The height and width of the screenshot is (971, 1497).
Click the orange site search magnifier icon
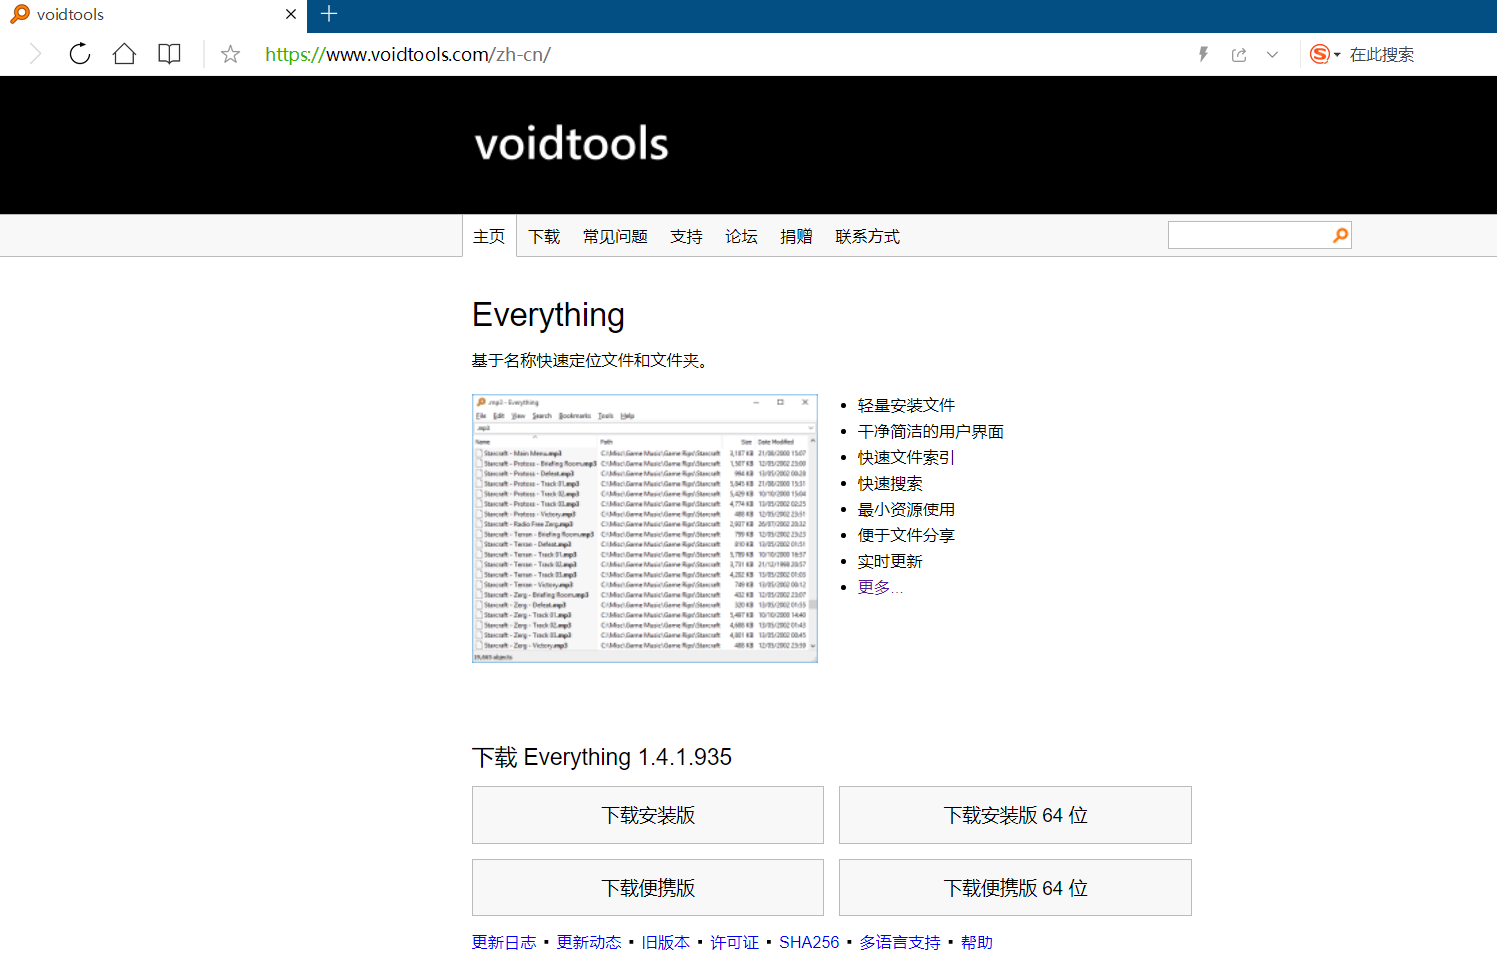tap(1340, 235)
